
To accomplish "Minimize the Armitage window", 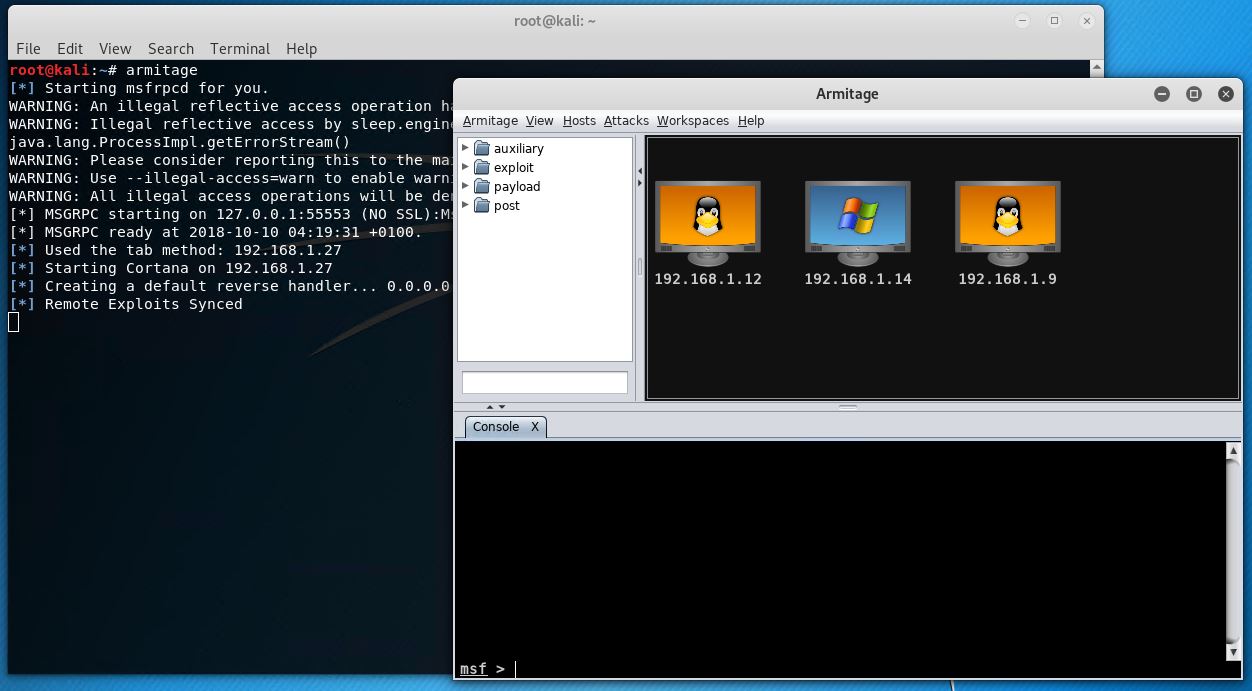I will [x=1161, y=94].
